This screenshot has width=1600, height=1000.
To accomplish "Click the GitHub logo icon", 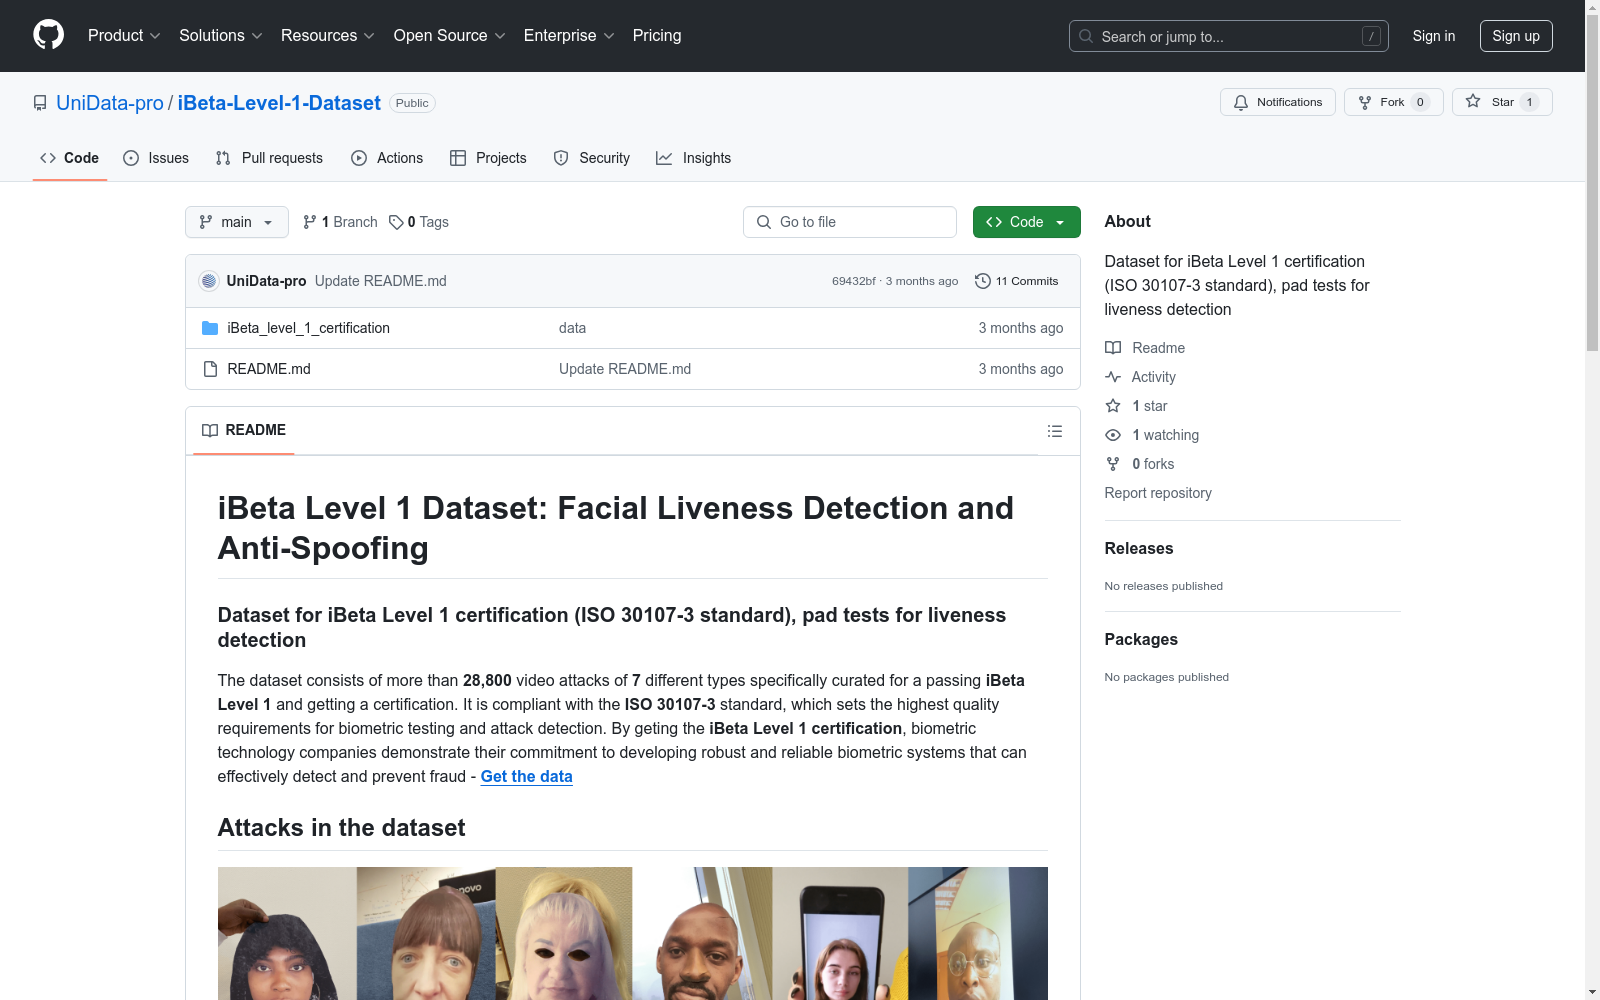I will click(x=48, y=35).
